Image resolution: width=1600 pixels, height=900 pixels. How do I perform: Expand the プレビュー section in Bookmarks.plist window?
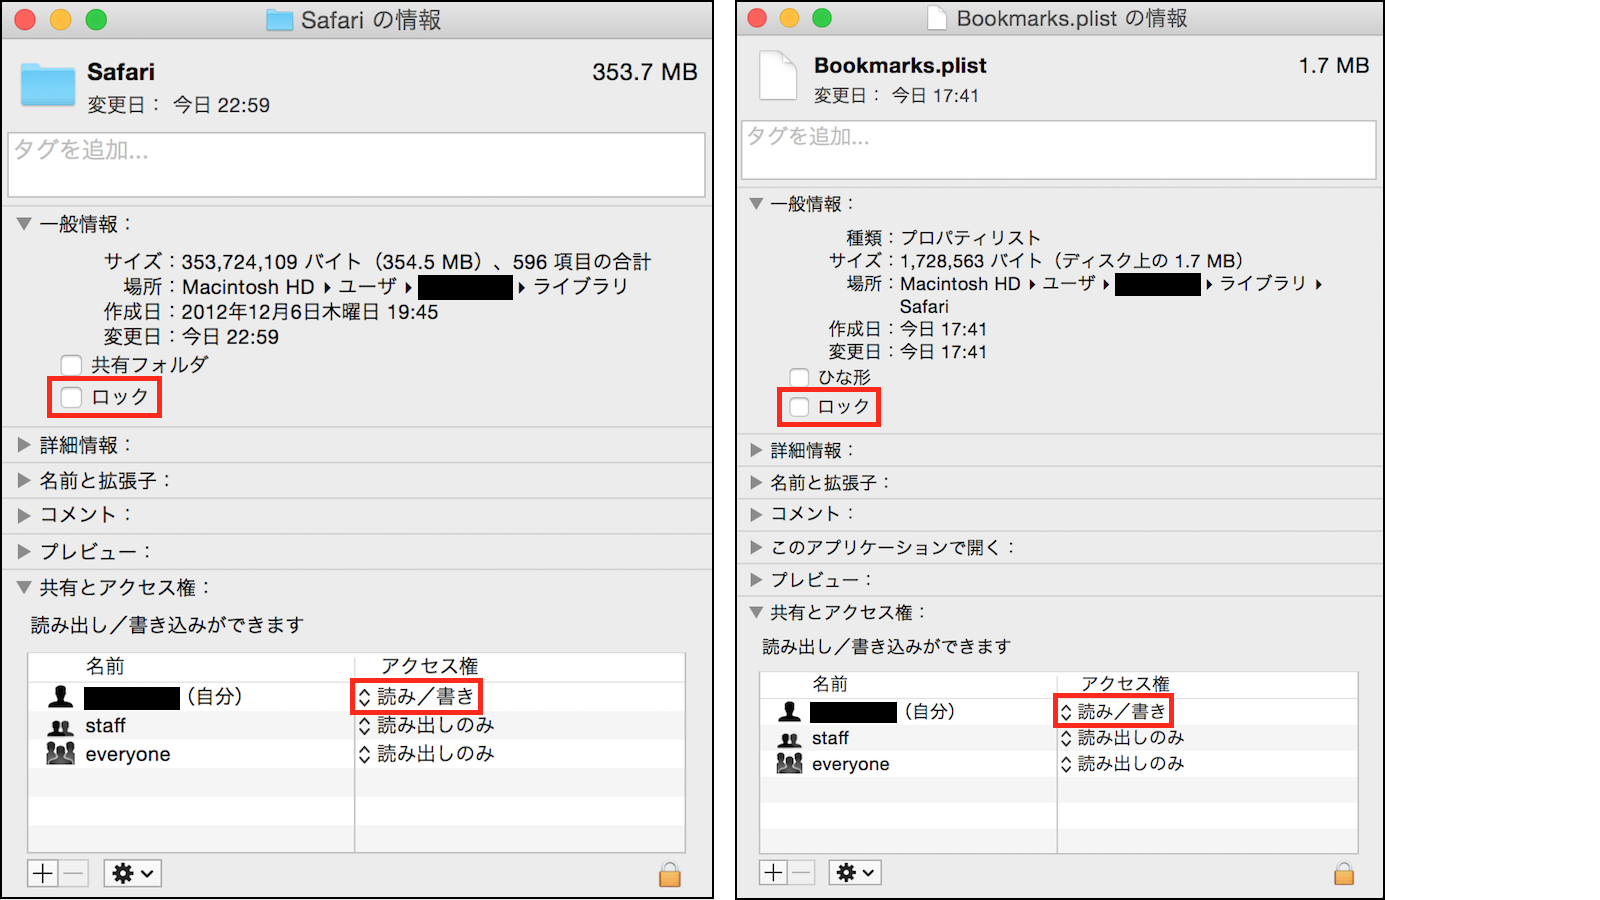point(756,580)
